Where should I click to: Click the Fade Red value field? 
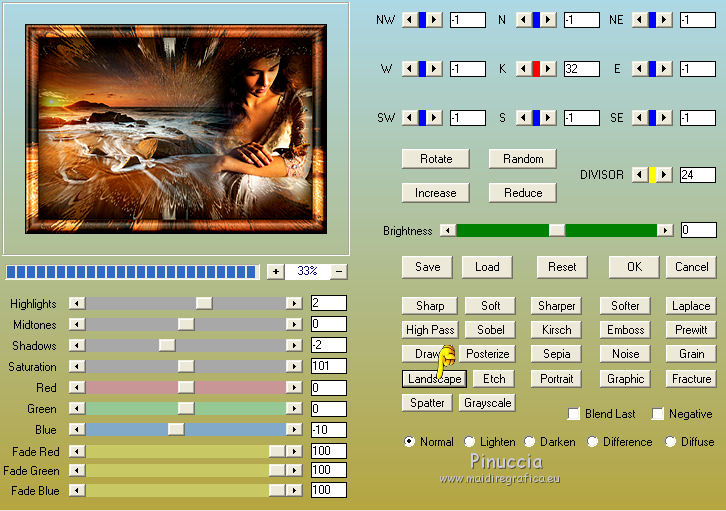(x=329, y=451)
